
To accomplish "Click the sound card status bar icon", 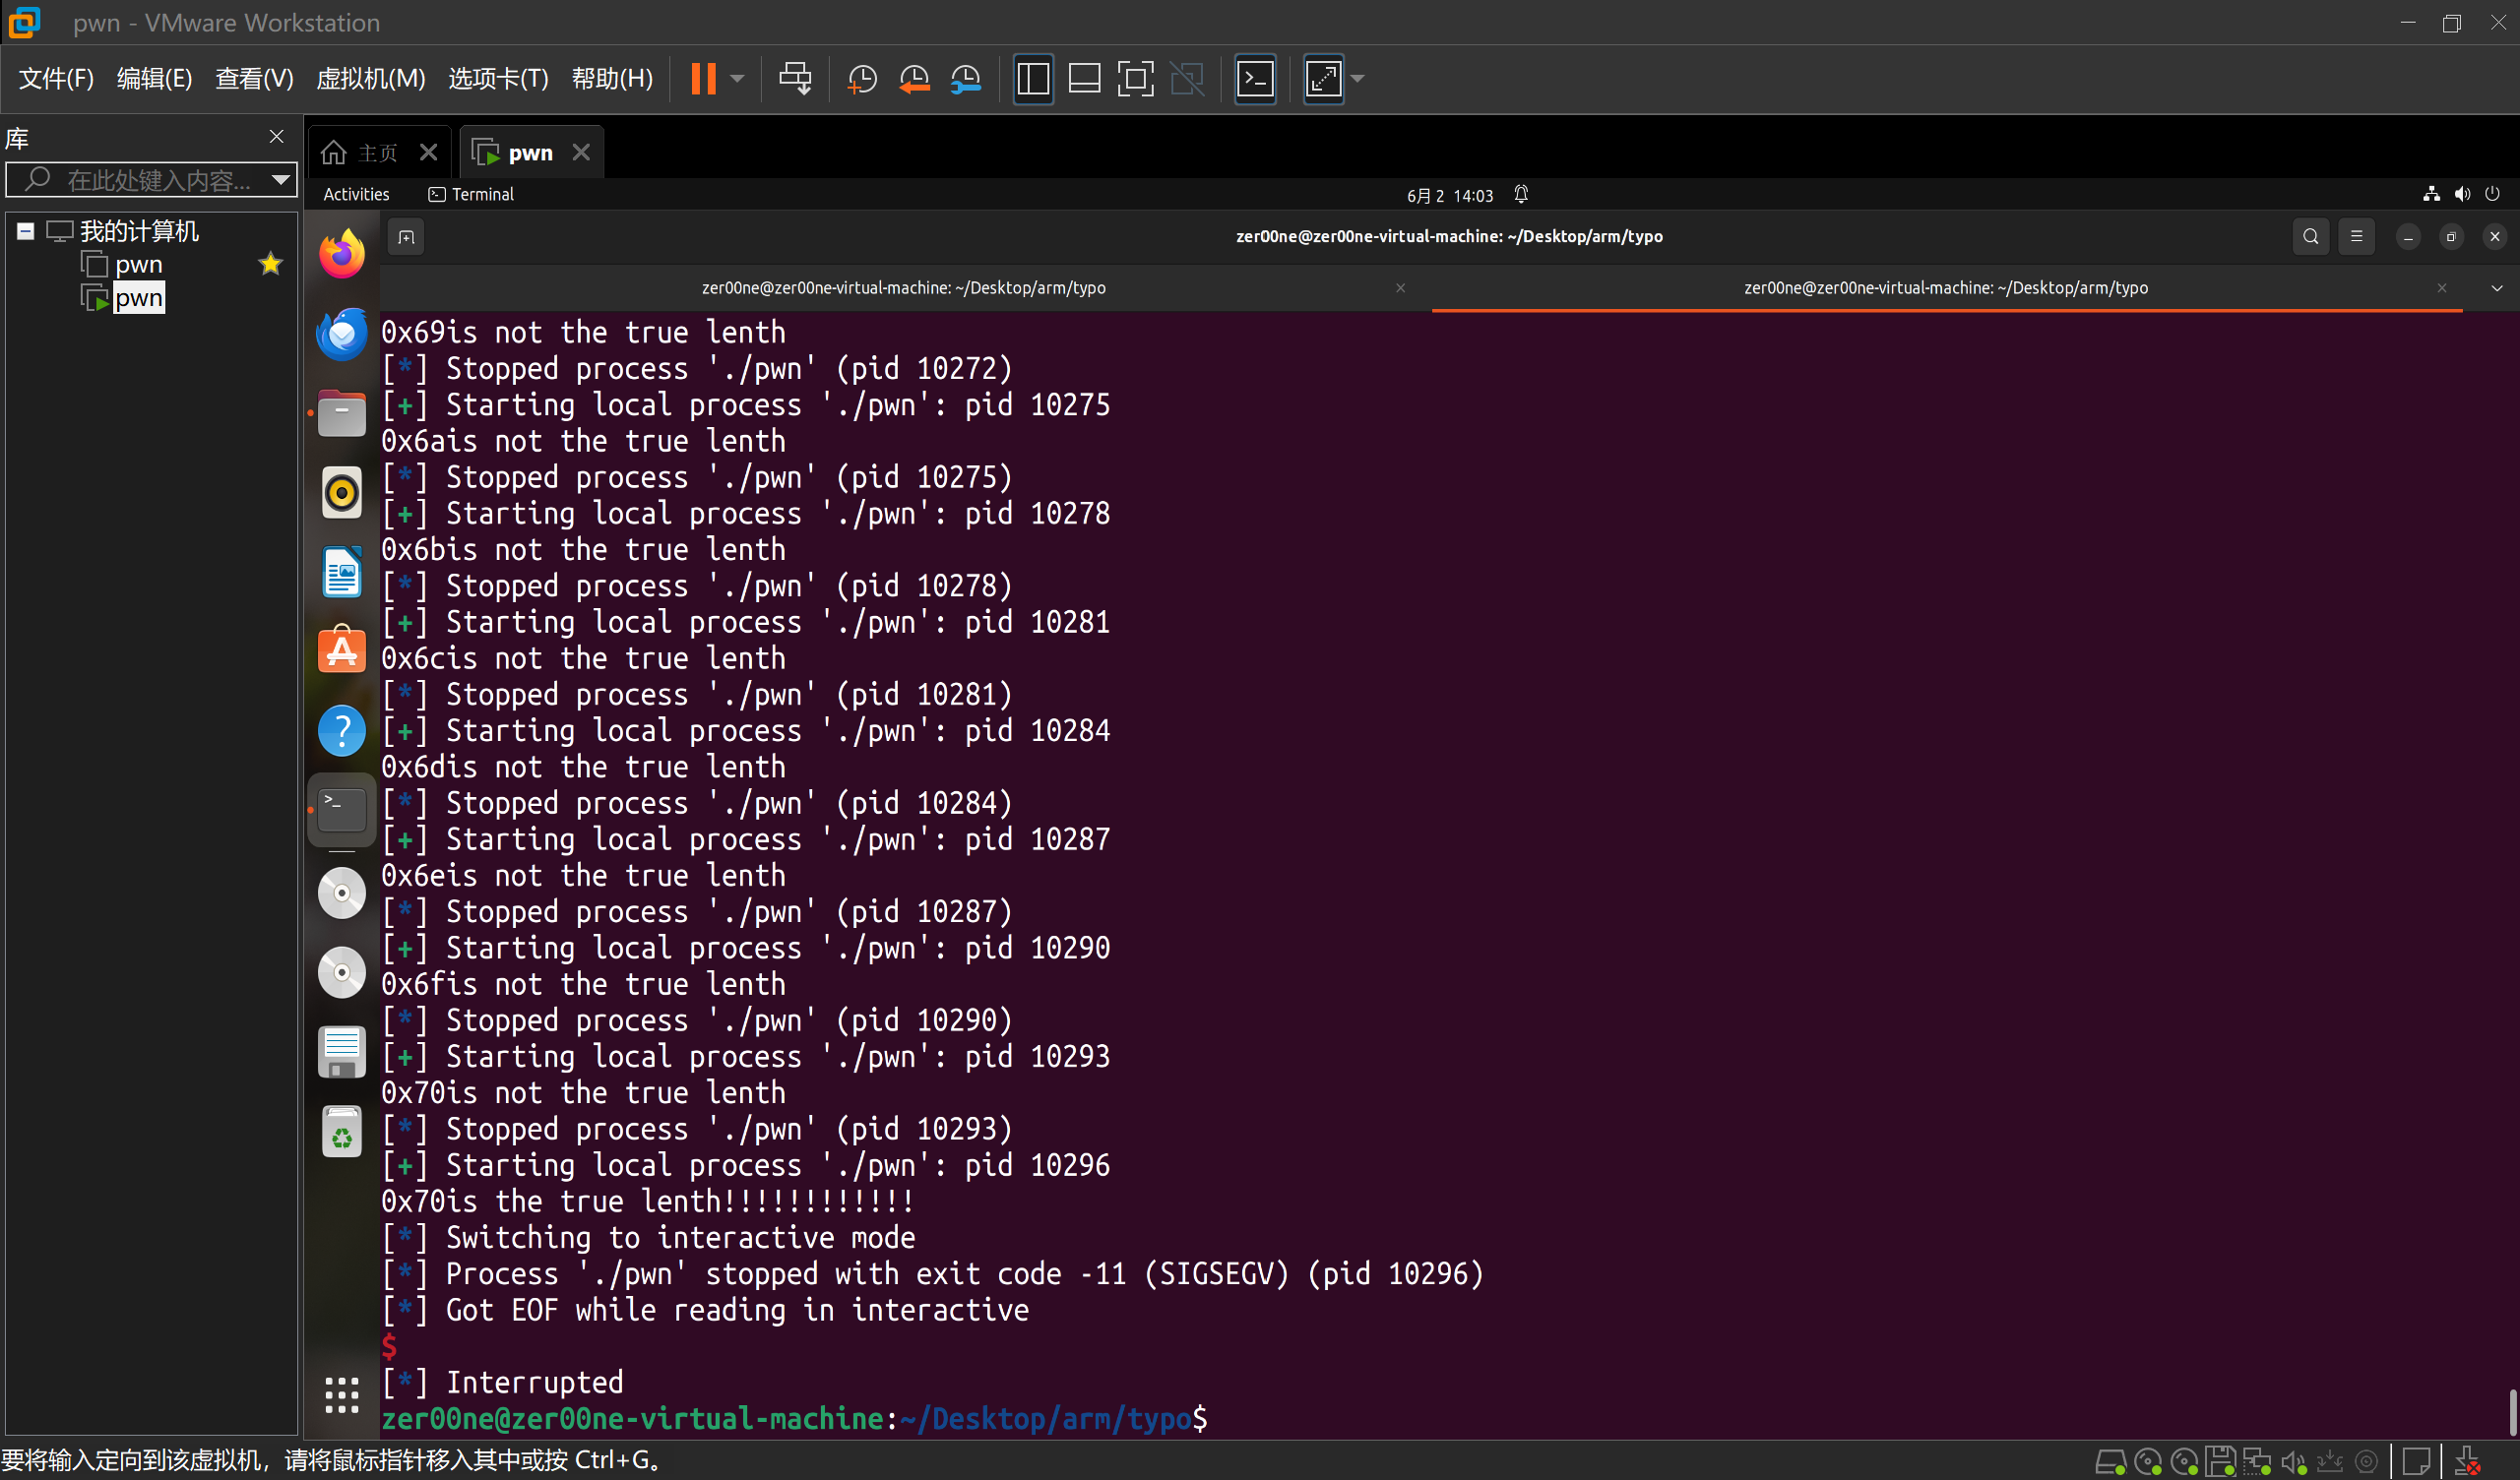I will tap(2294, 1462).
